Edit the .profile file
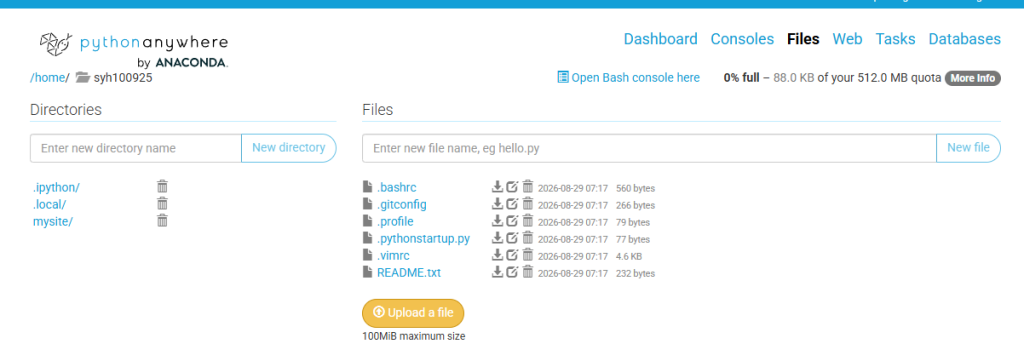The width and height of the screenshot is (1024, 361). click(513, 221)
